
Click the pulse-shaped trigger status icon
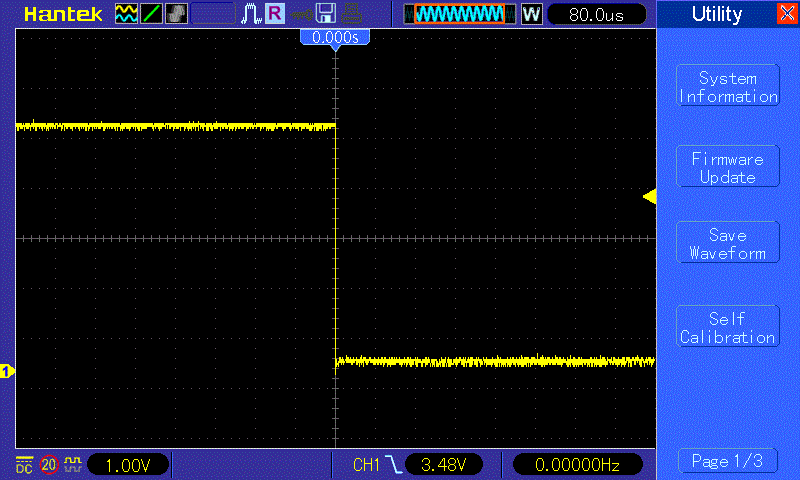click(x=250, y=14)
